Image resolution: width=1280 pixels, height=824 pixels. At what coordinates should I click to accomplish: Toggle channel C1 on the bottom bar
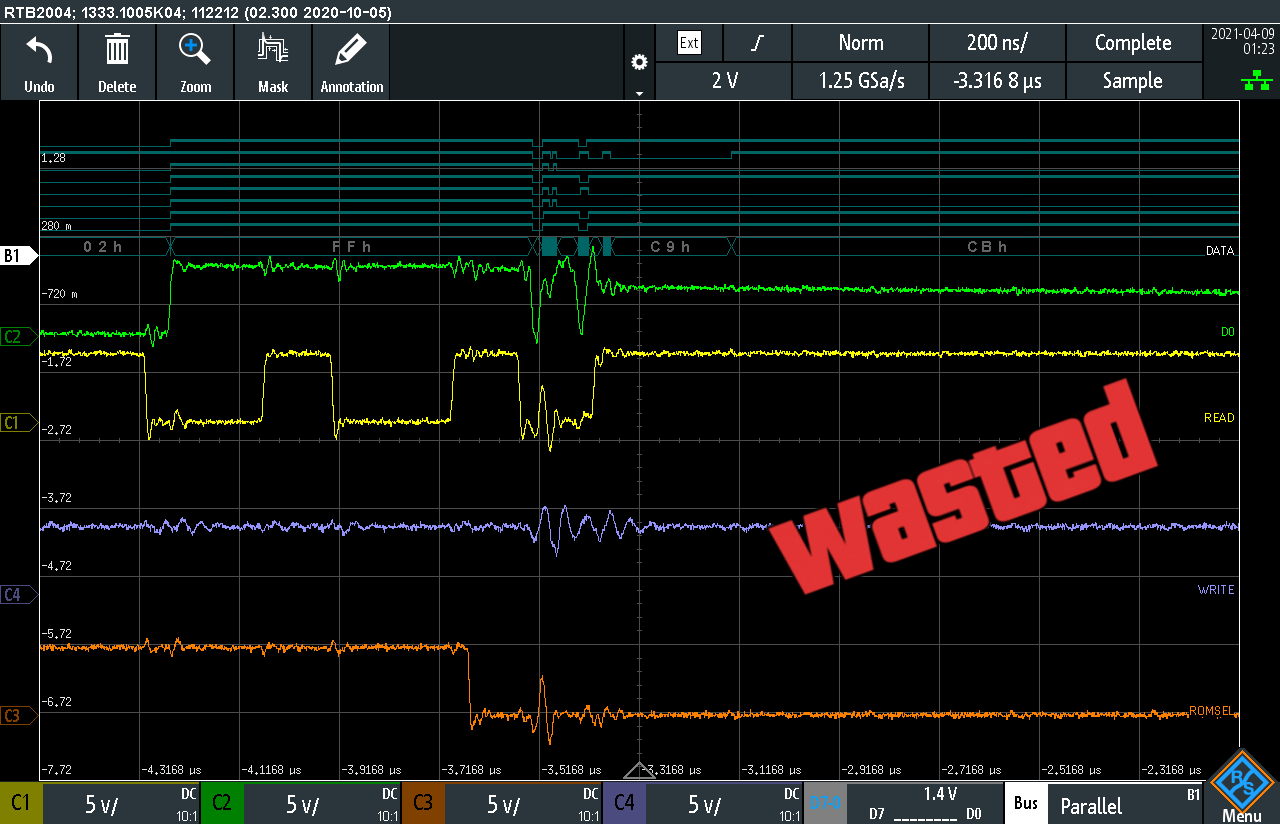20,804
